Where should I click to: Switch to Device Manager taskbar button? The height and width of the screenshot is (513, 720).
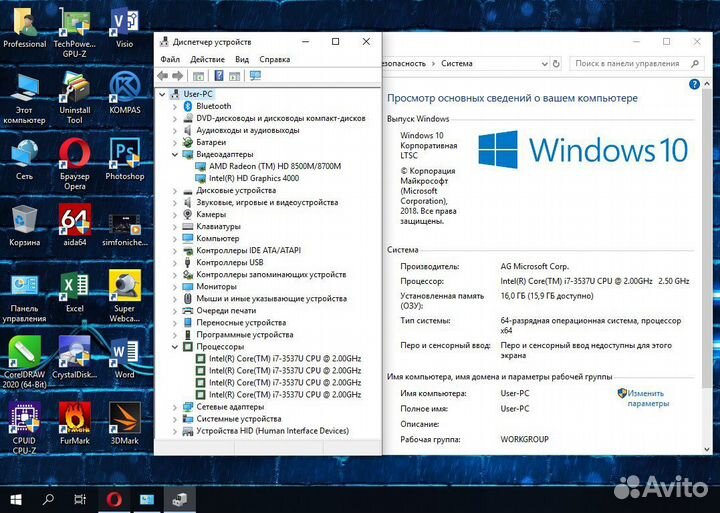(x=180, y=499)
